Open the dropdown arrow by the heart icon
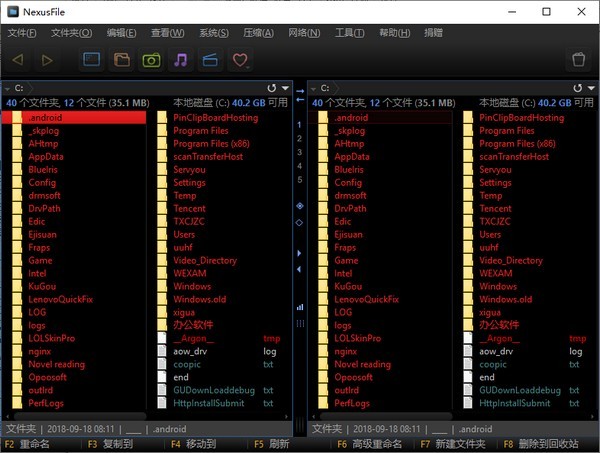600x453 pixels. [248, 67]
